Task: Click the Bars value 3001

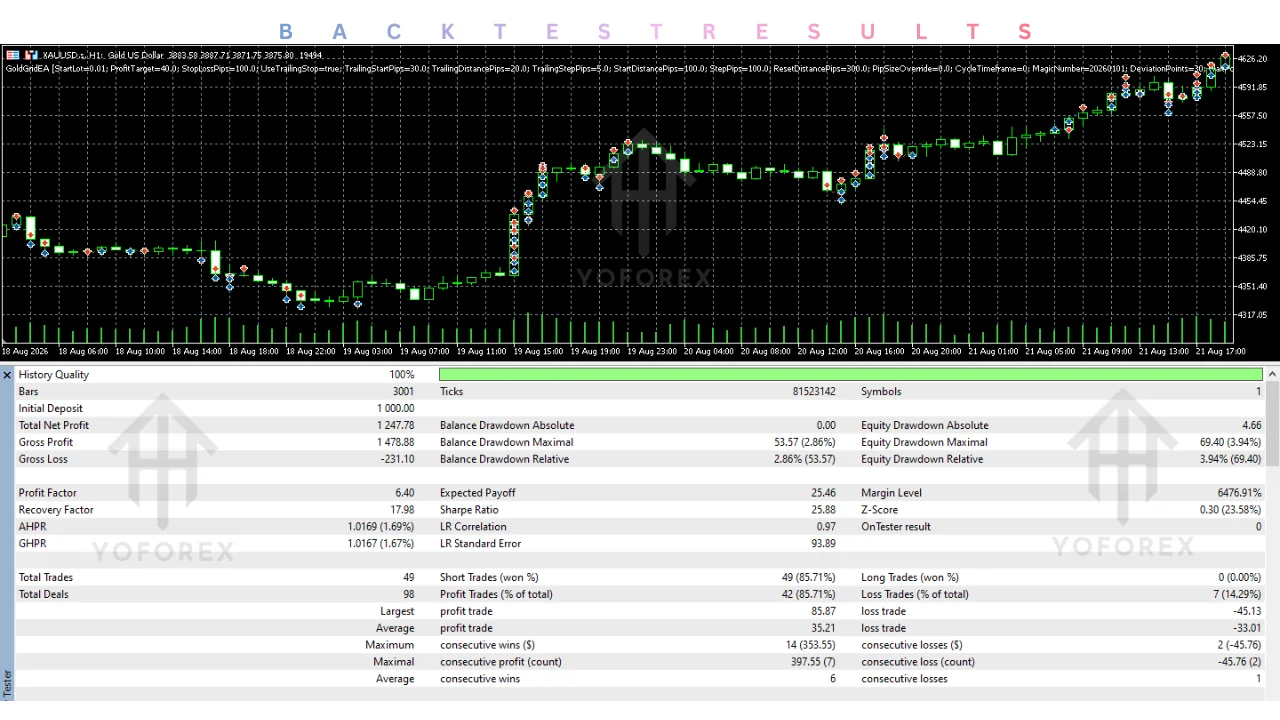Action: 403,392
